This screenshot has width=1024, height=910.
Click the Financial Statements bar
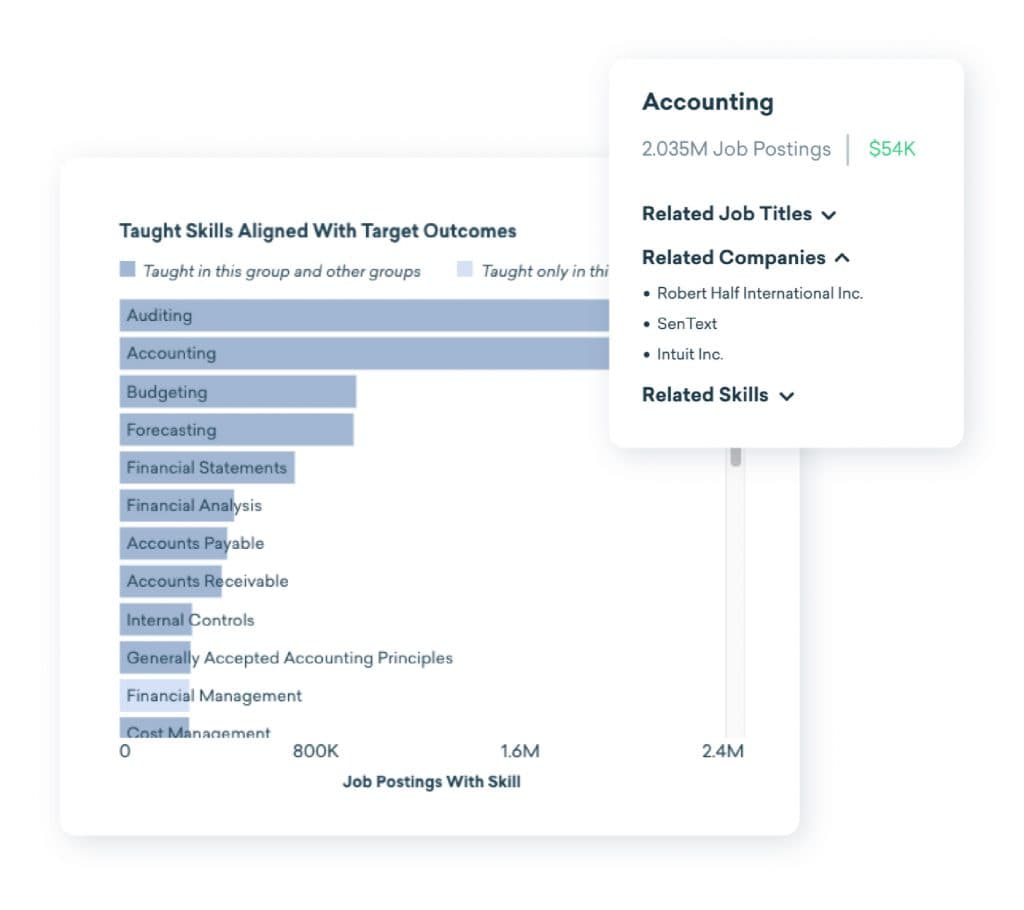pyautogui.click(x=207, y=468)
